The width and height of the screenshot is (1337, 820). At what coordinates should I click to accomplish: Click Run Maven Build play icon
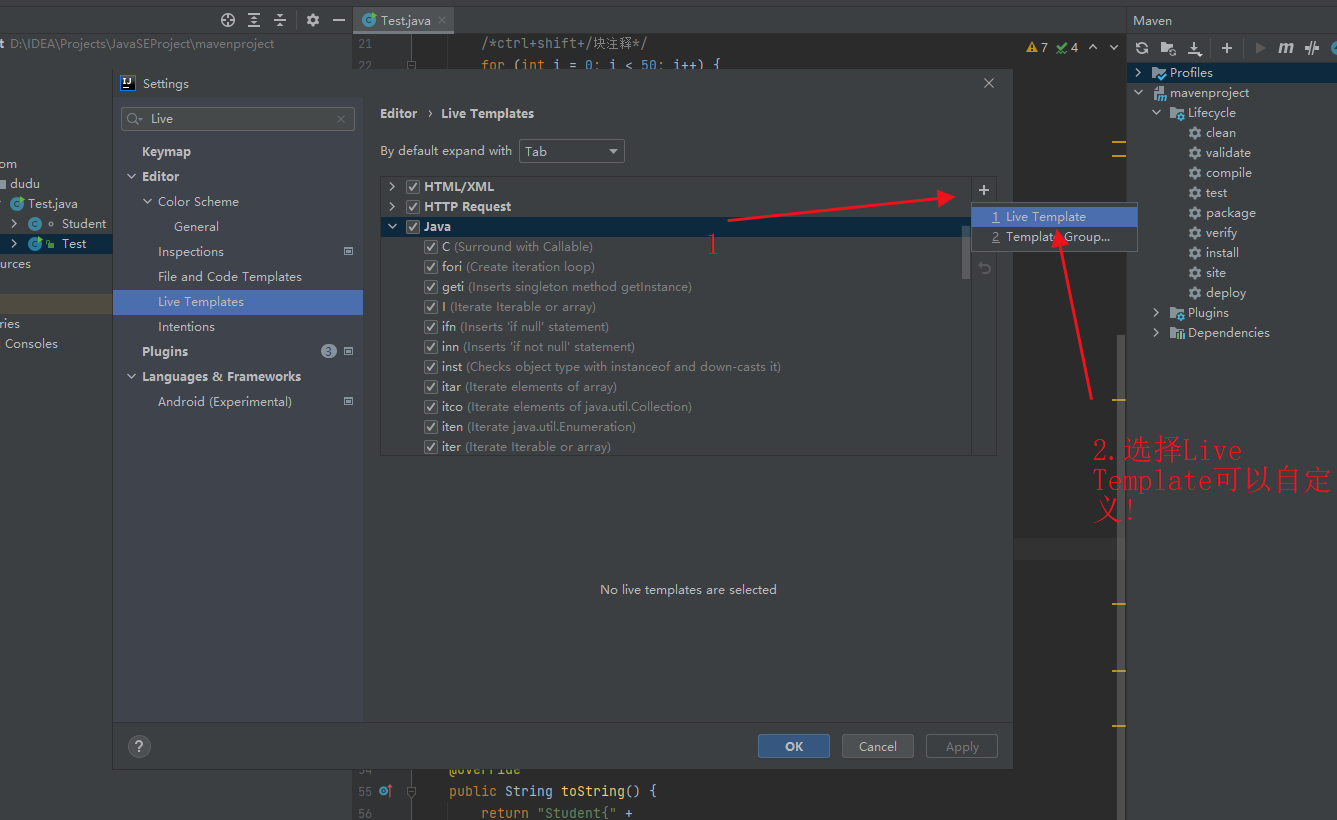click(x=1260, y=48)
